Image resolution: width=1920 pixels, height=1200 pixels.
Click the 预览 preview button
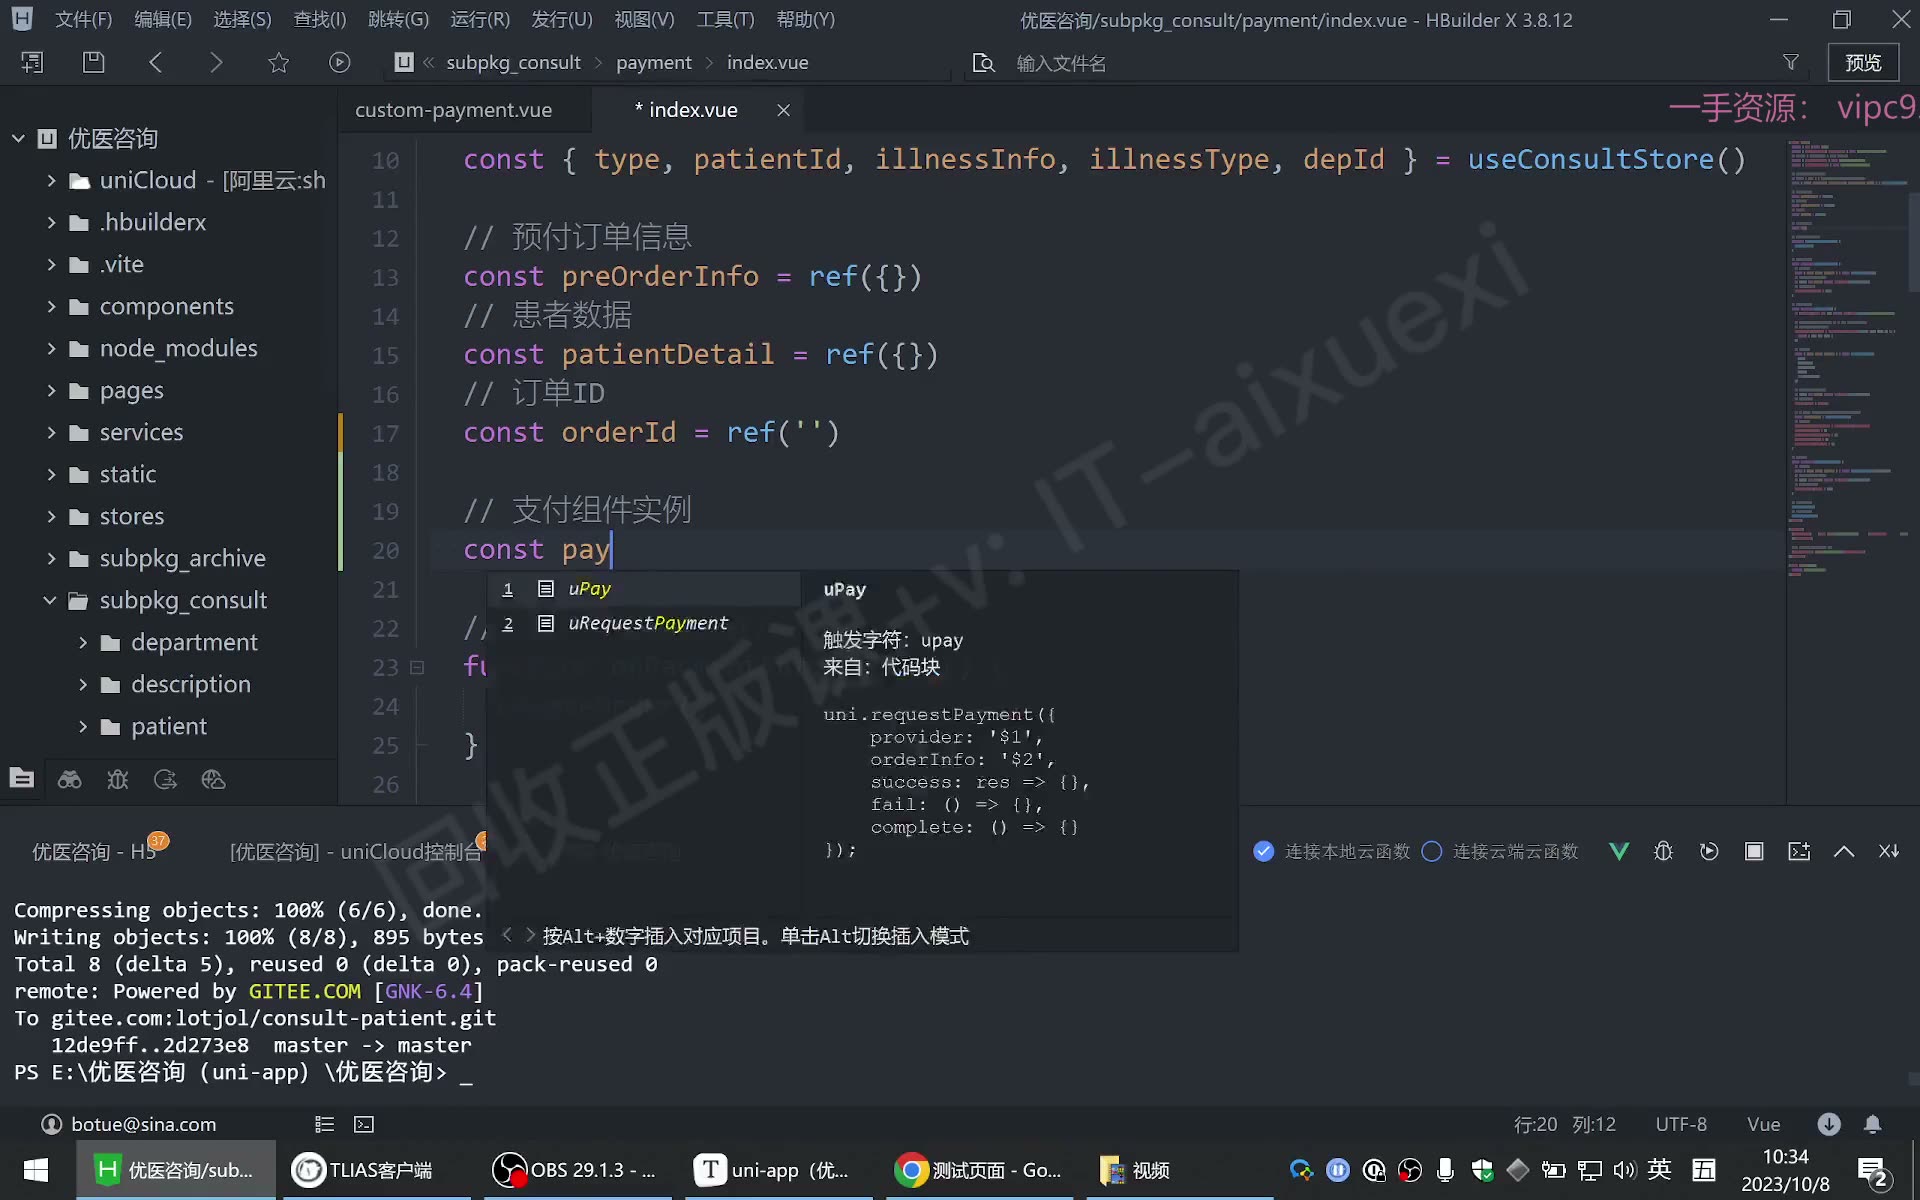coord(1863,63)
